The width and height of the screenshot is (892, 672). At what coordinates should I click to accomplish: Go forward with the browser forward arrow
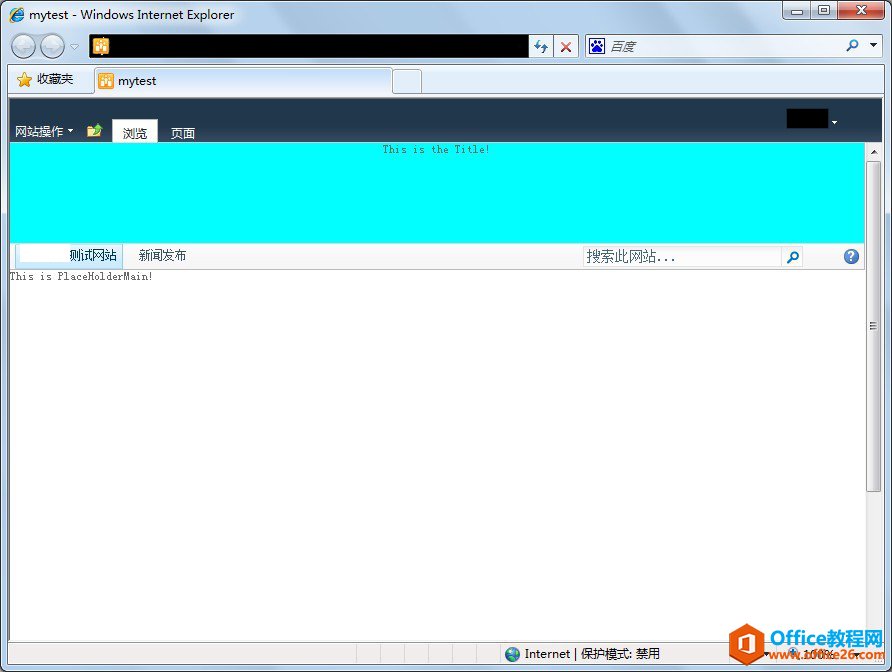(52, 46)
